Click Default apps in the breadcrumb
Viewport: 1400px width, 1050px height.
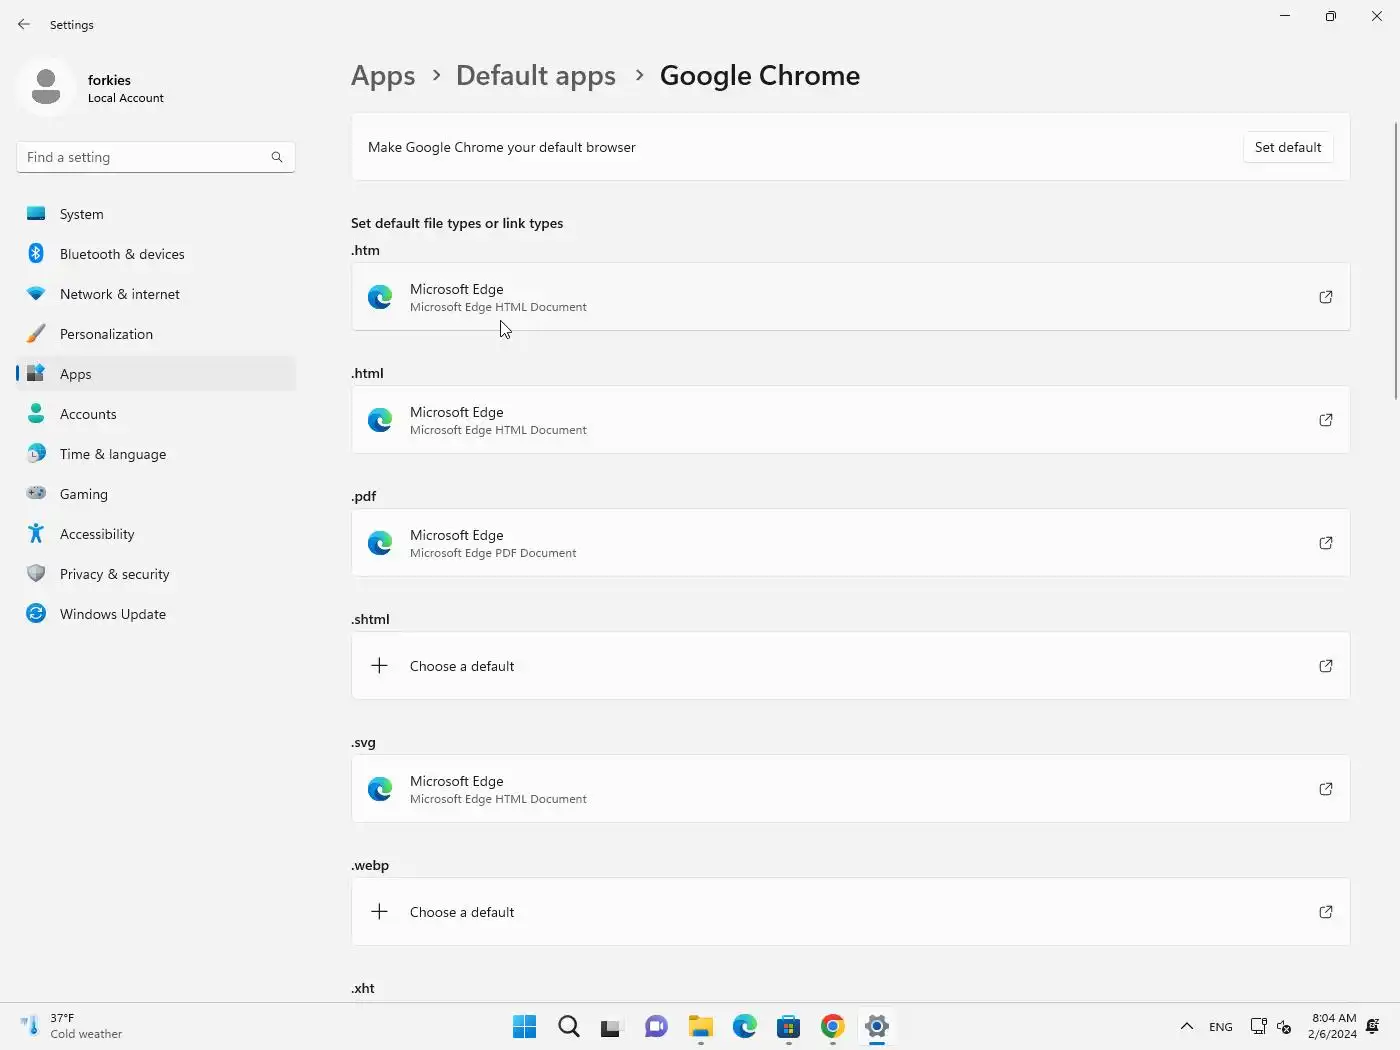536,76
